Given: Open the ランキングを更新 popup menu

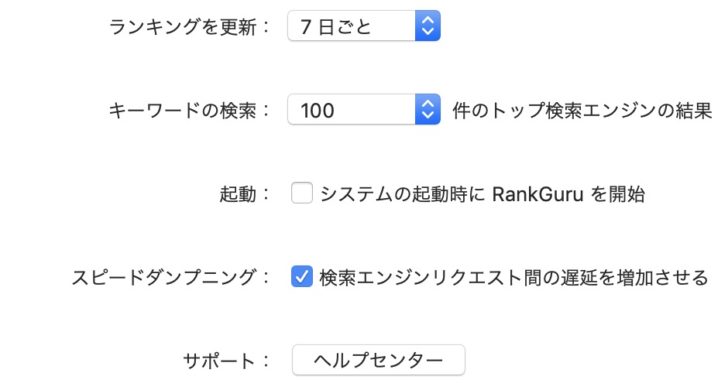Looking at the screenshot, I should pos(364,26).
